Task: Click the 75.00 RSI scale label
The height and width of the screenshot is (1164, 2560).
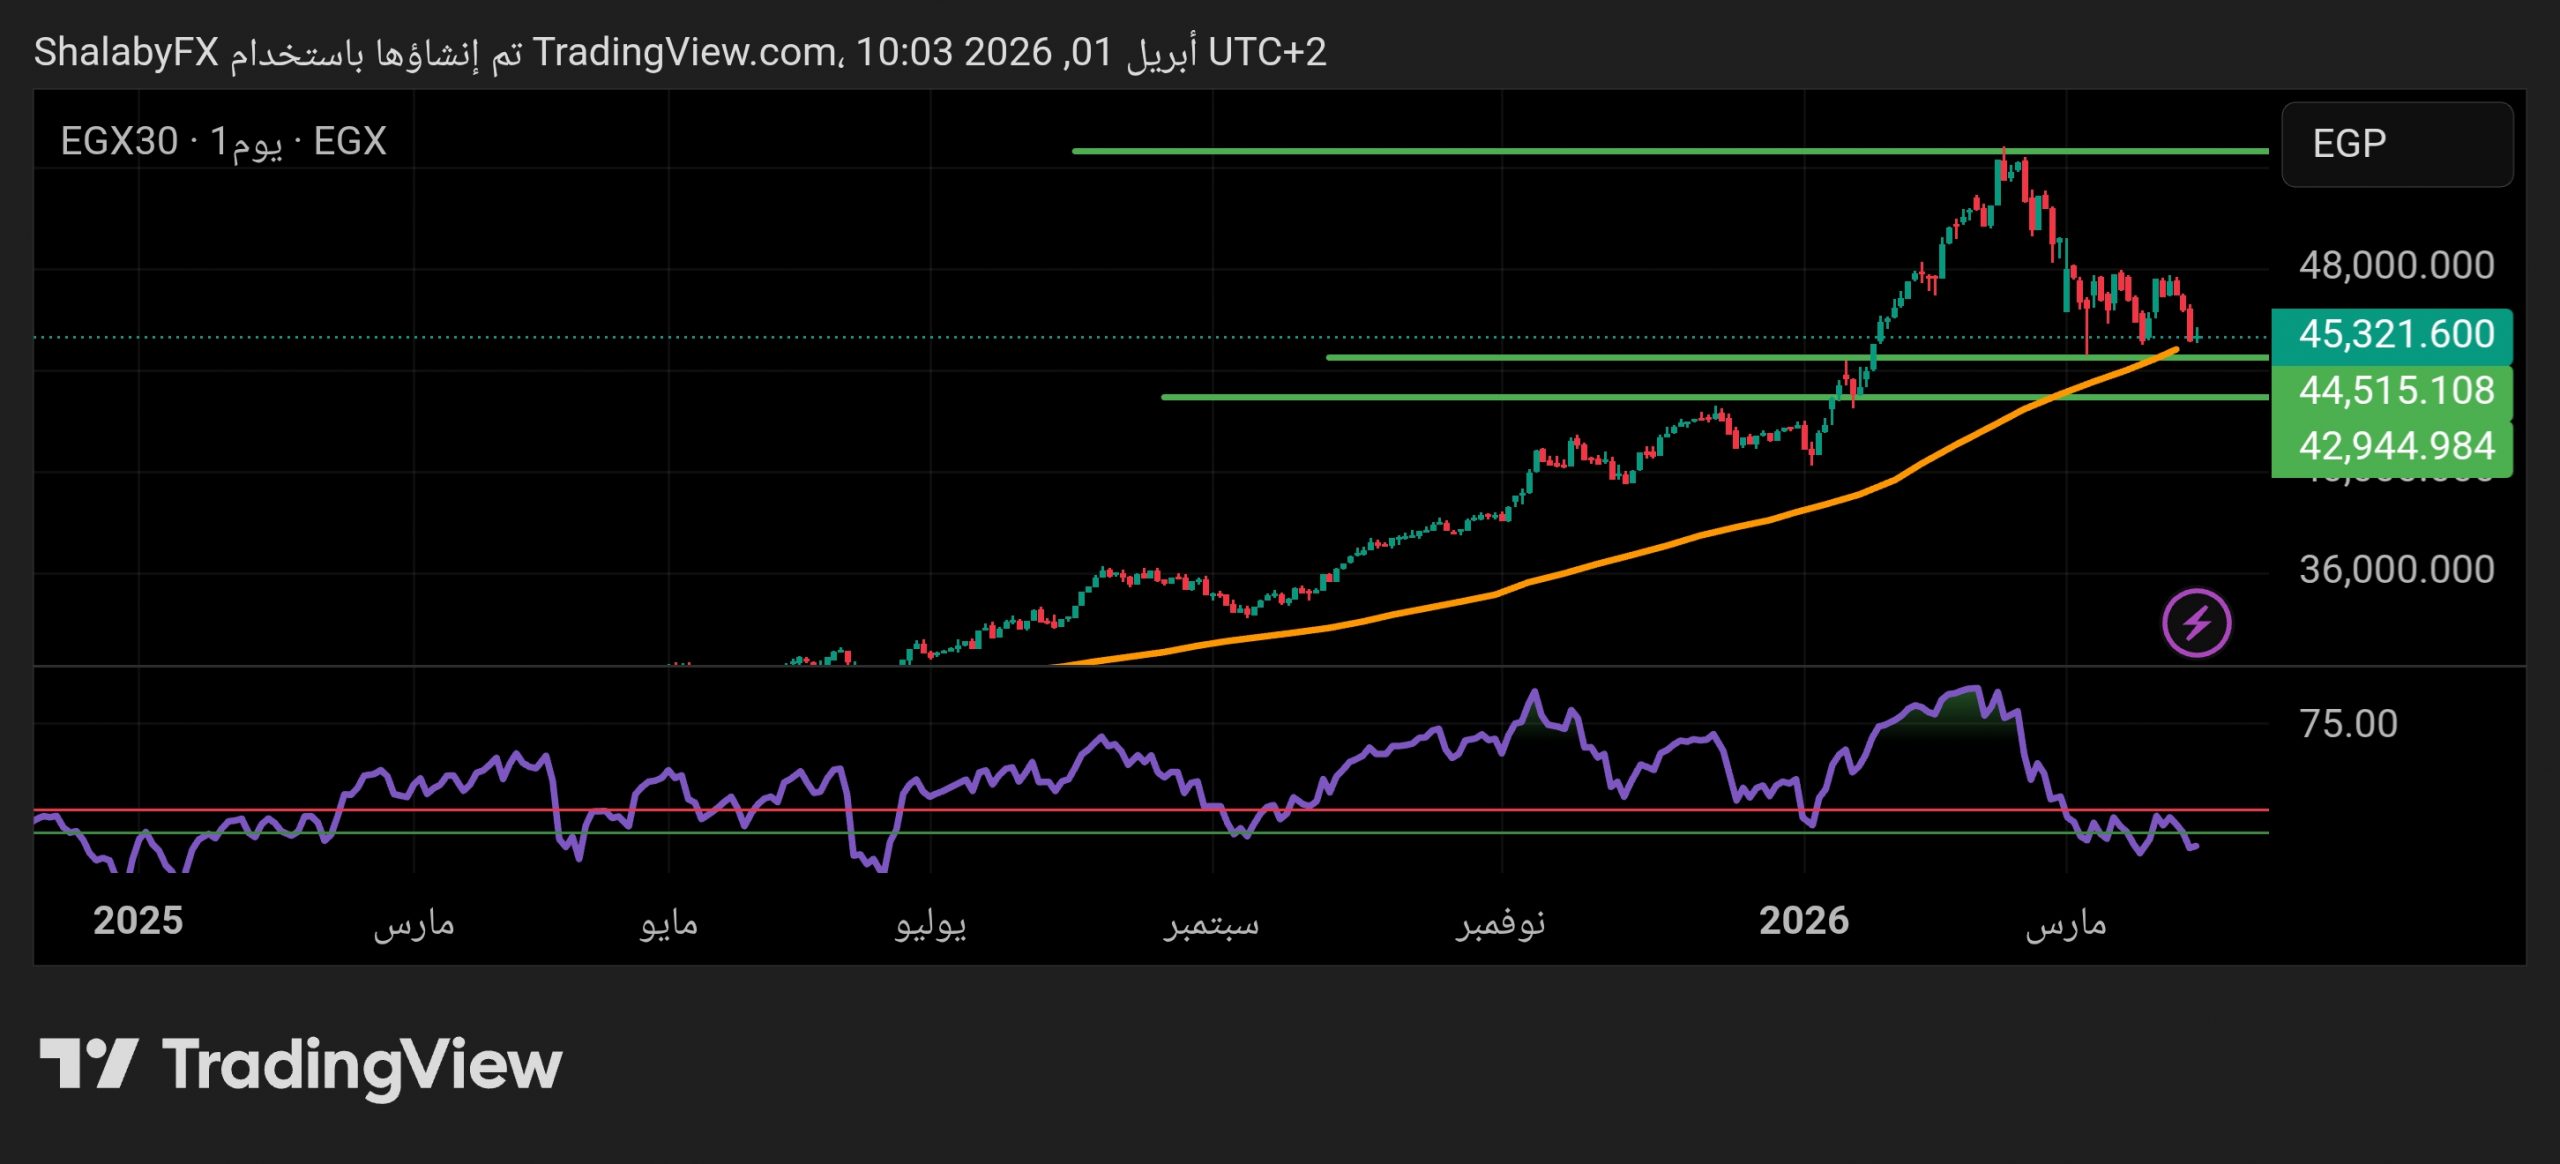Action: (x=2348, y=723)
